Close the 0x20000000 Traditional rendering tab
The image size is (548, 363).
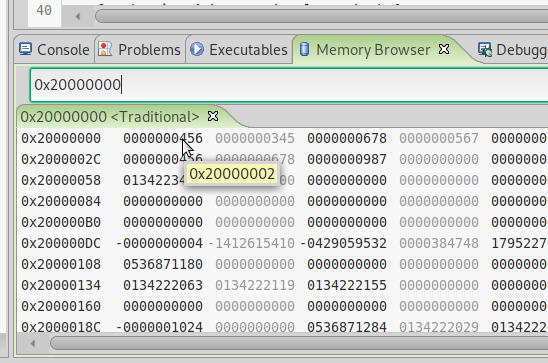pyautogui.click(x=213, y=116)
